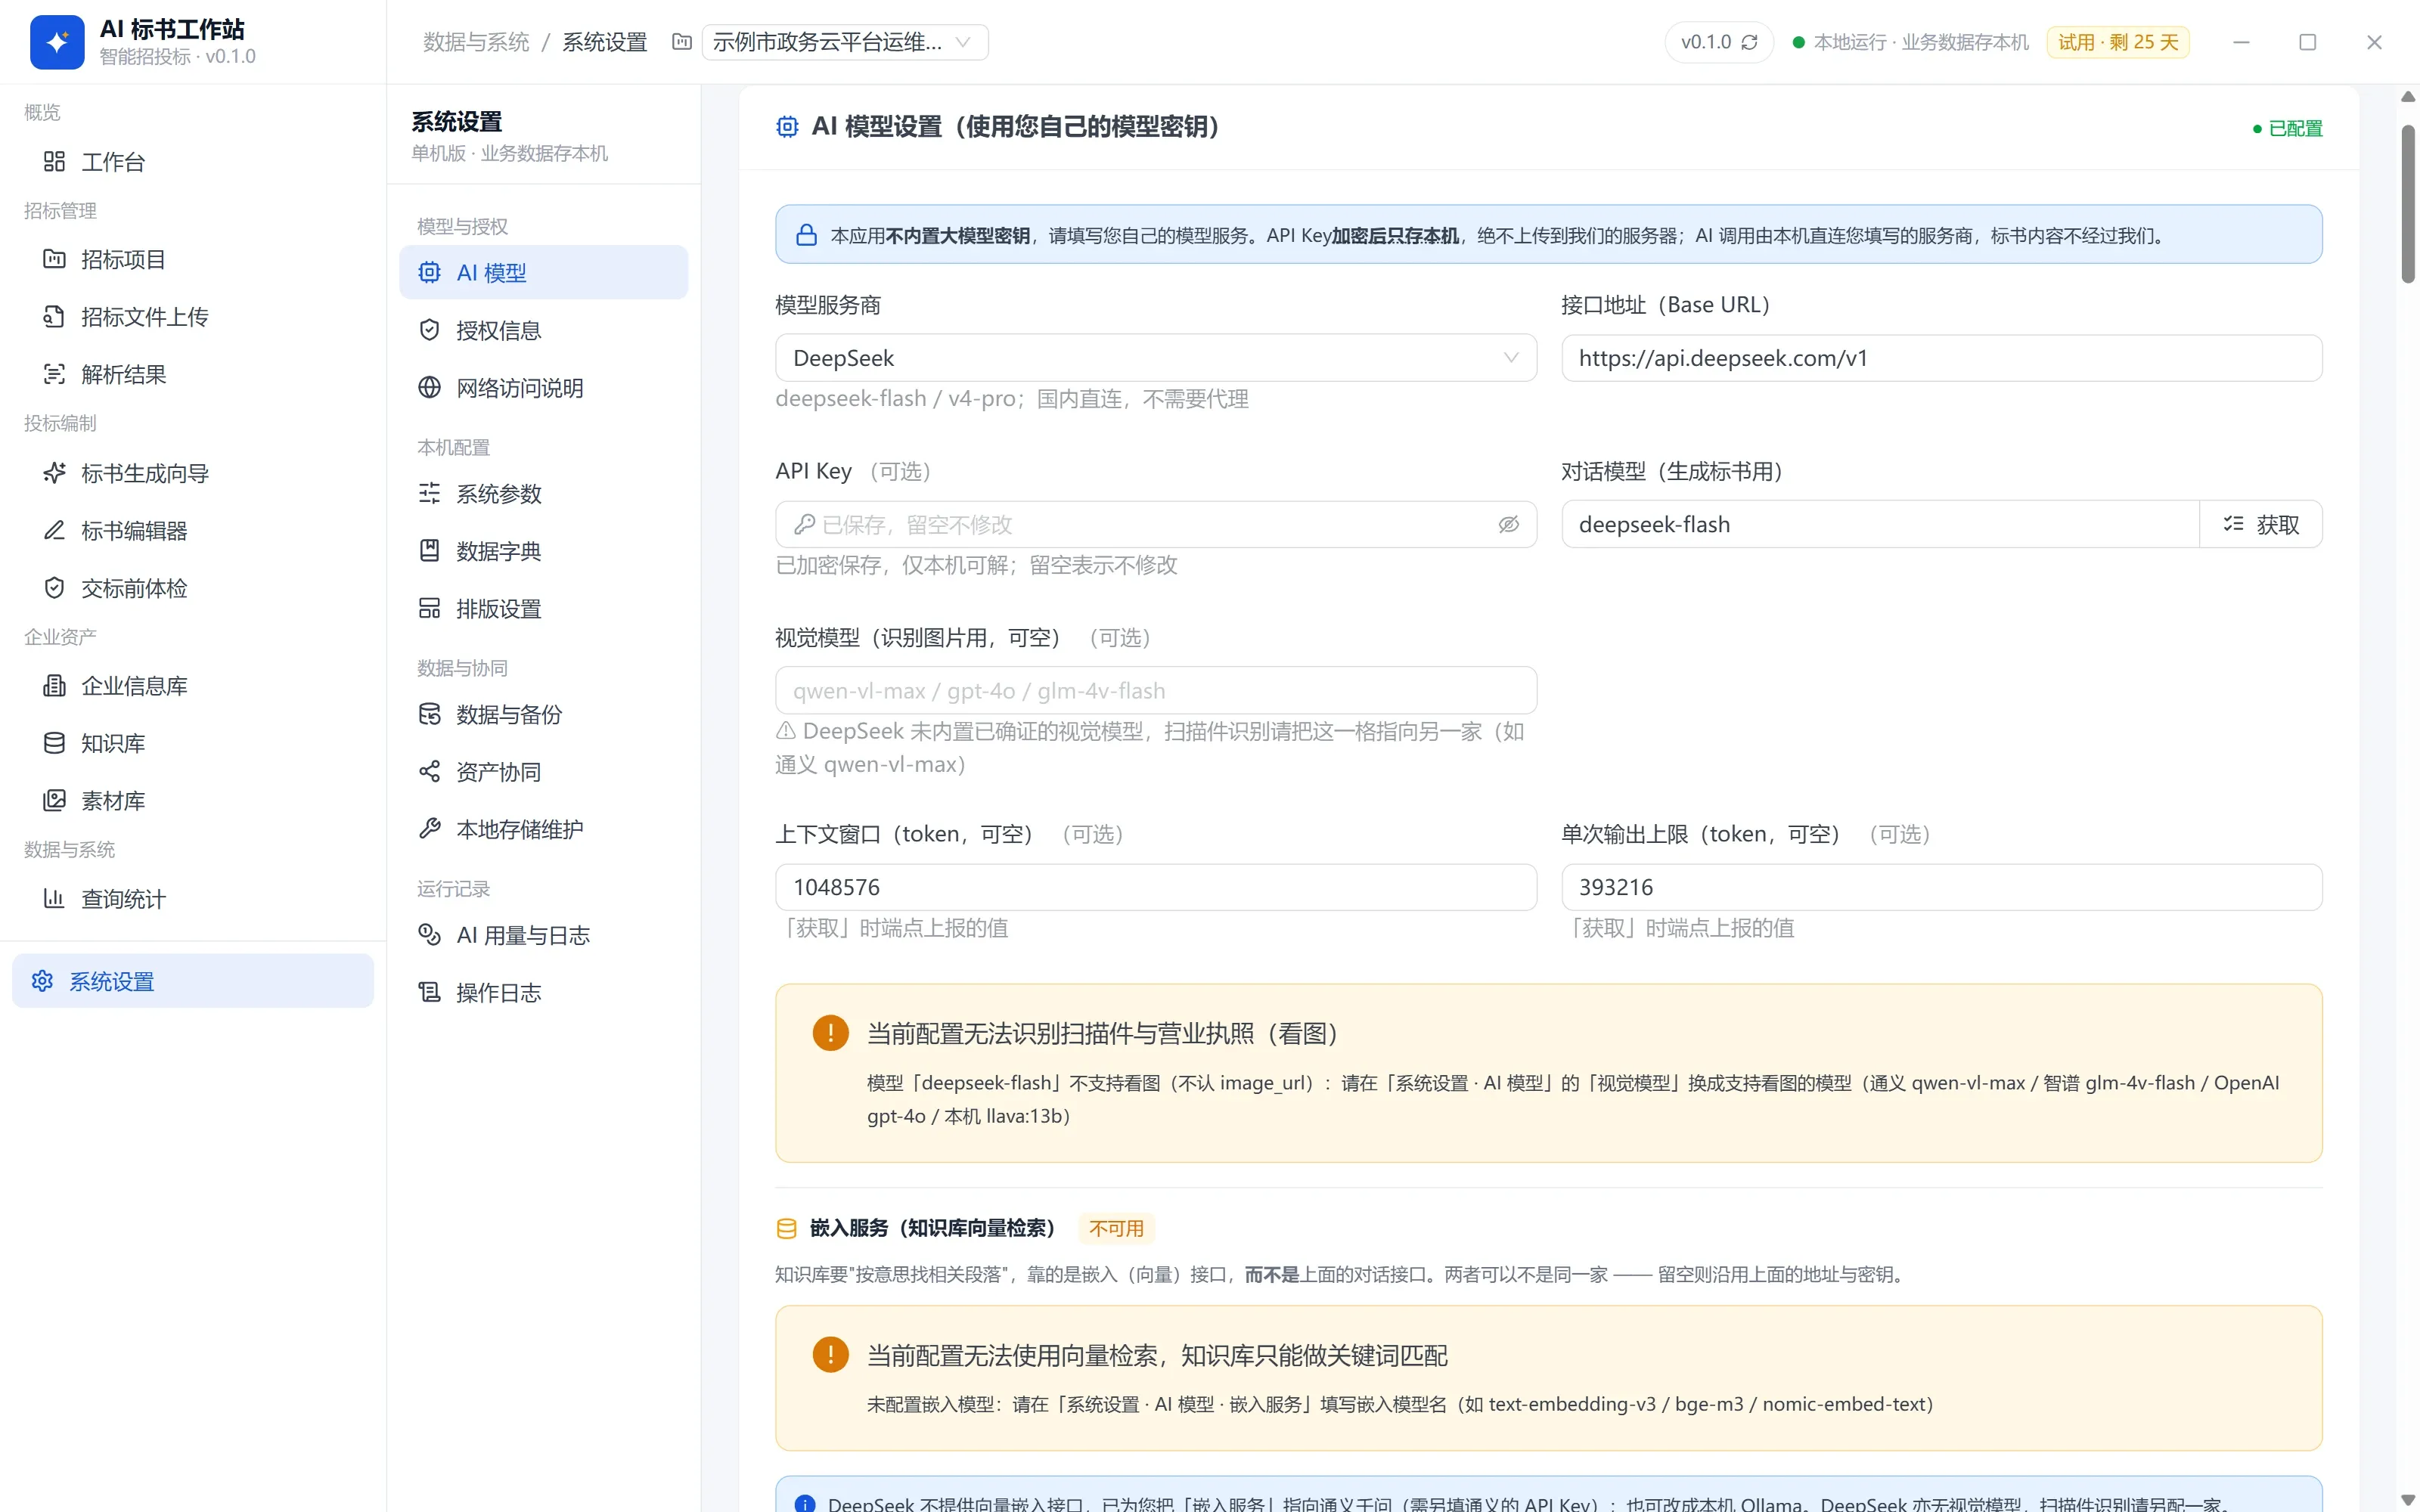
Task: Open 知识库 database icon
Action: pyautogui.click(x=54, y=743)
